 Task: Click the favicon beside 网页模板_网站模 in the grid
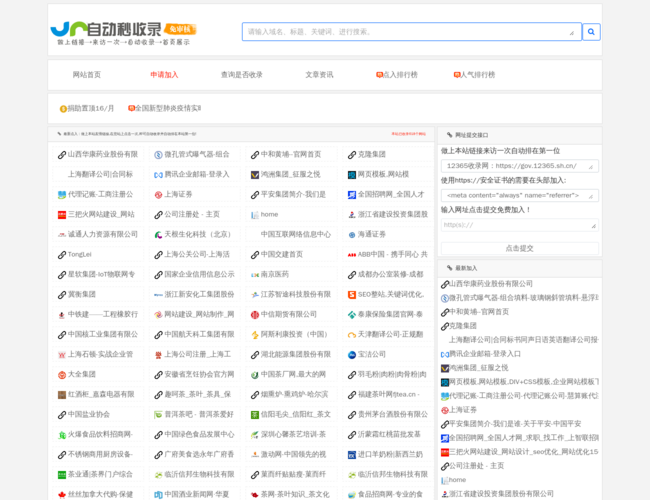click(352, 175)
